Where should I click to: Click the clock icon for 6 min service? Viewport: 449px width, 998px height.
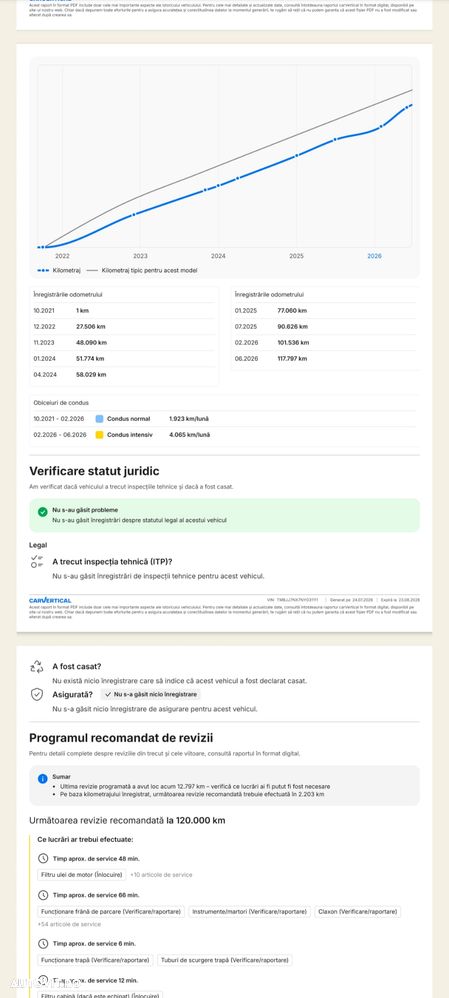pyautogui.click(x=43, y=943)
